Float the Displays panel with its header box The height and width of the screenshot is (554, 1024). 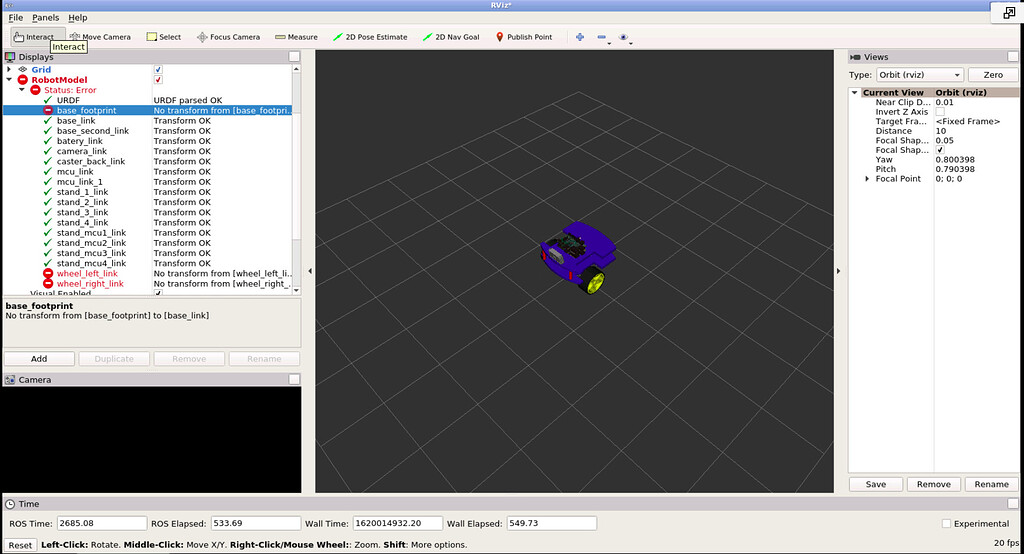tap(295, 57)
